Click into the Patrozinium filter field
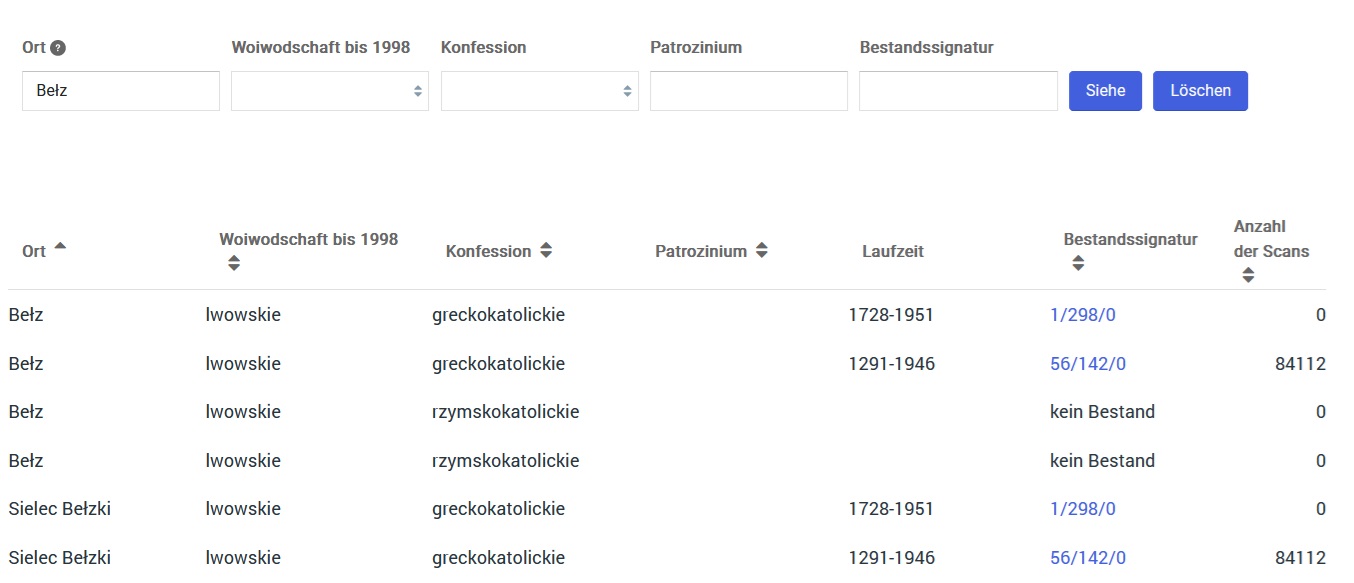Viewport: 1354px width, 583px height. (x=749, y=91)
